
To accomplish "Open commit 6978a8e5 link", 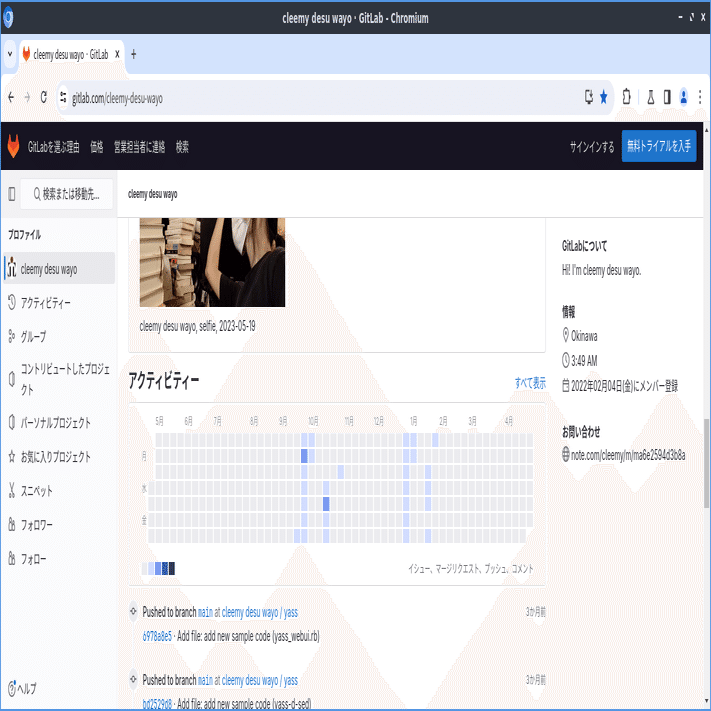I will [x=157, y=636].
